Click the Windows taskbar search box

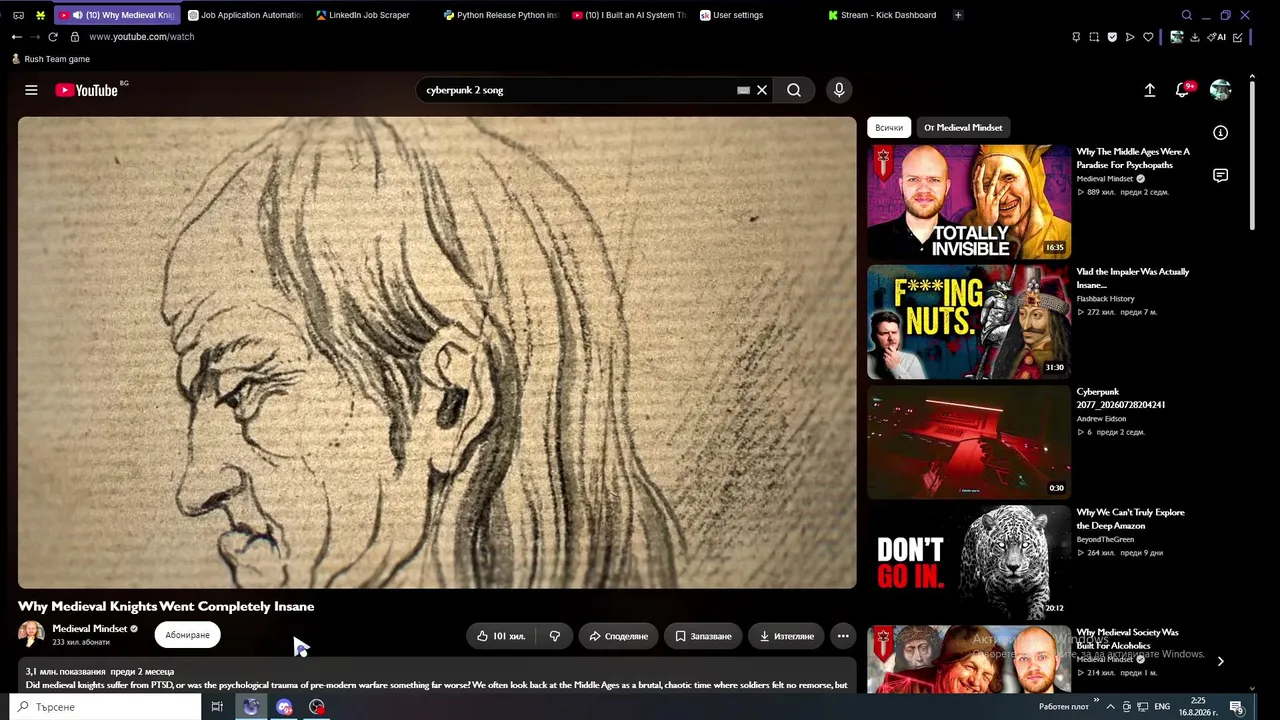(105, 707)
